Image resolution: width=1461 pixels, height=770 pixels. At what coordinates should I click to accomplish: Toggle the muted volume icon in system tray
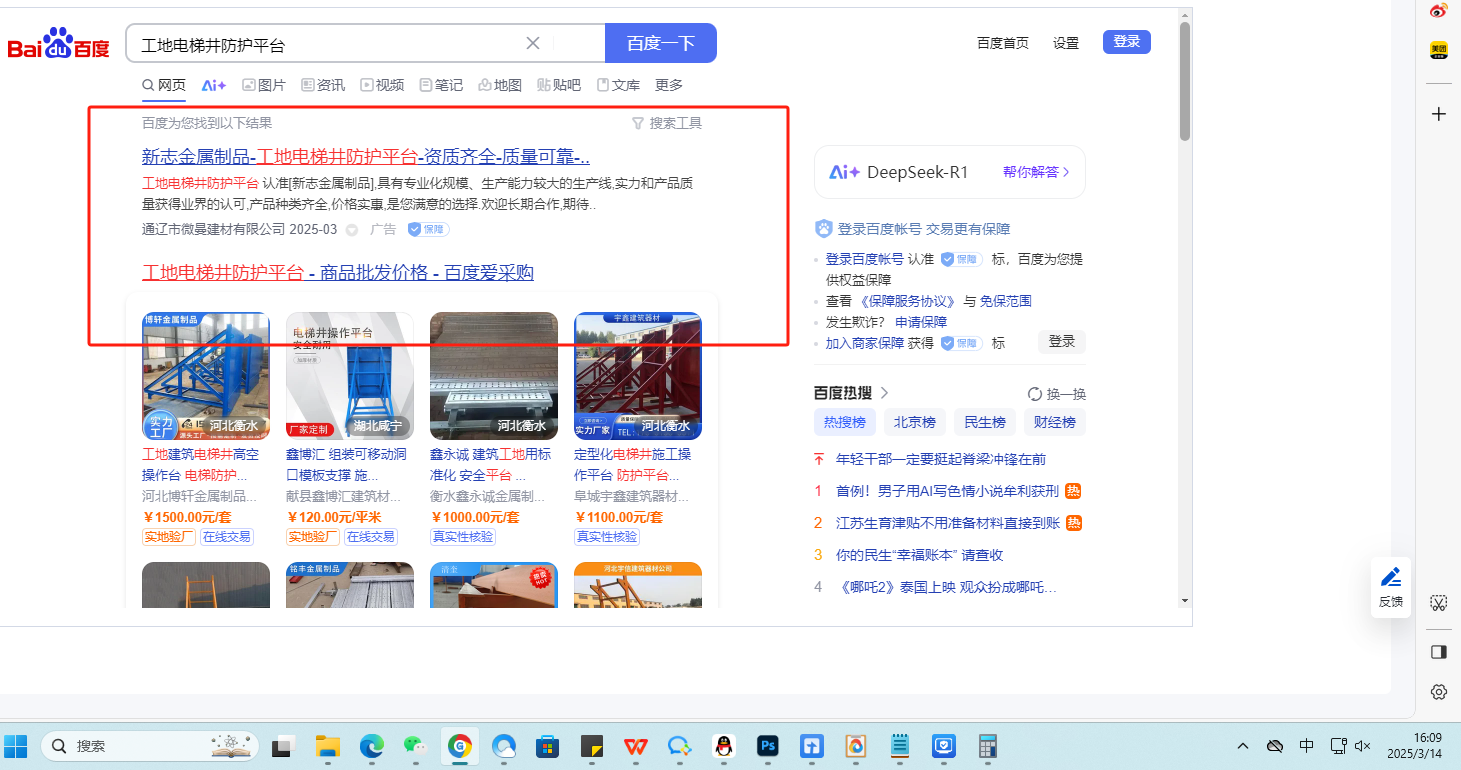pyautogui.click(x=1362, y=746)
